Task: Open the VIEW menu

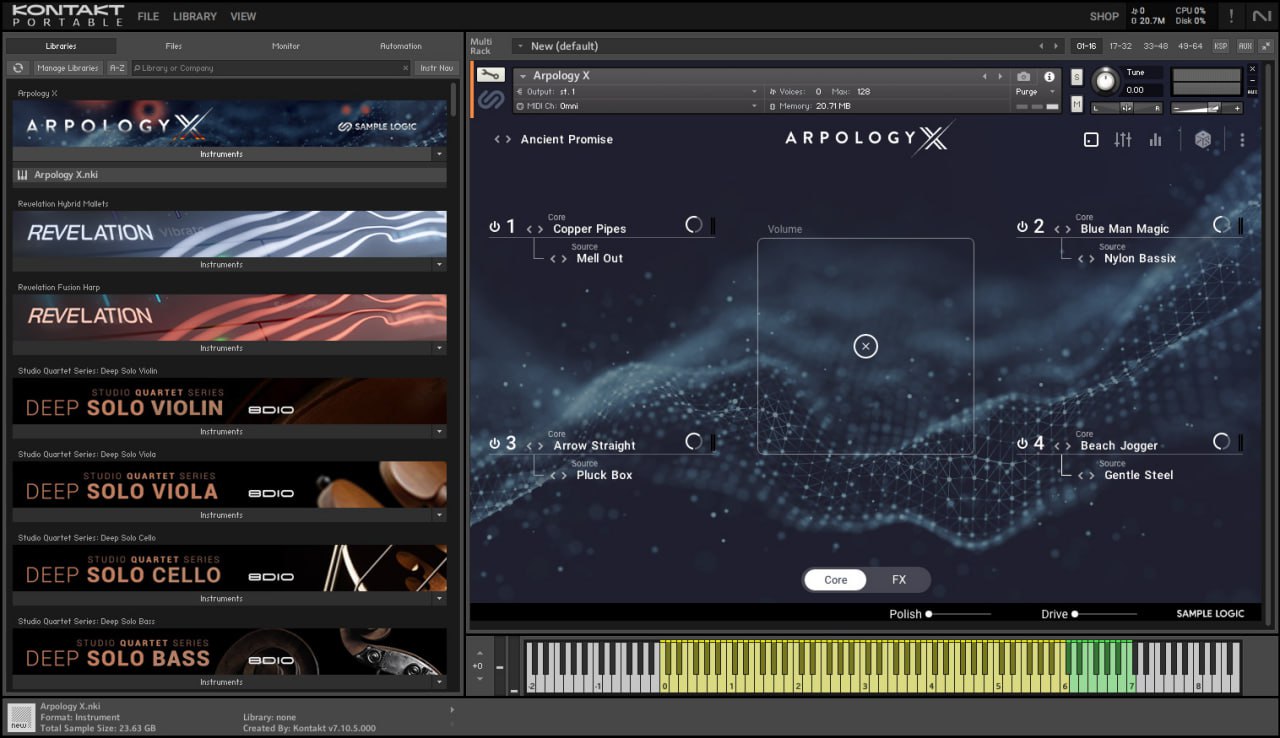Action: coord(243,16)
